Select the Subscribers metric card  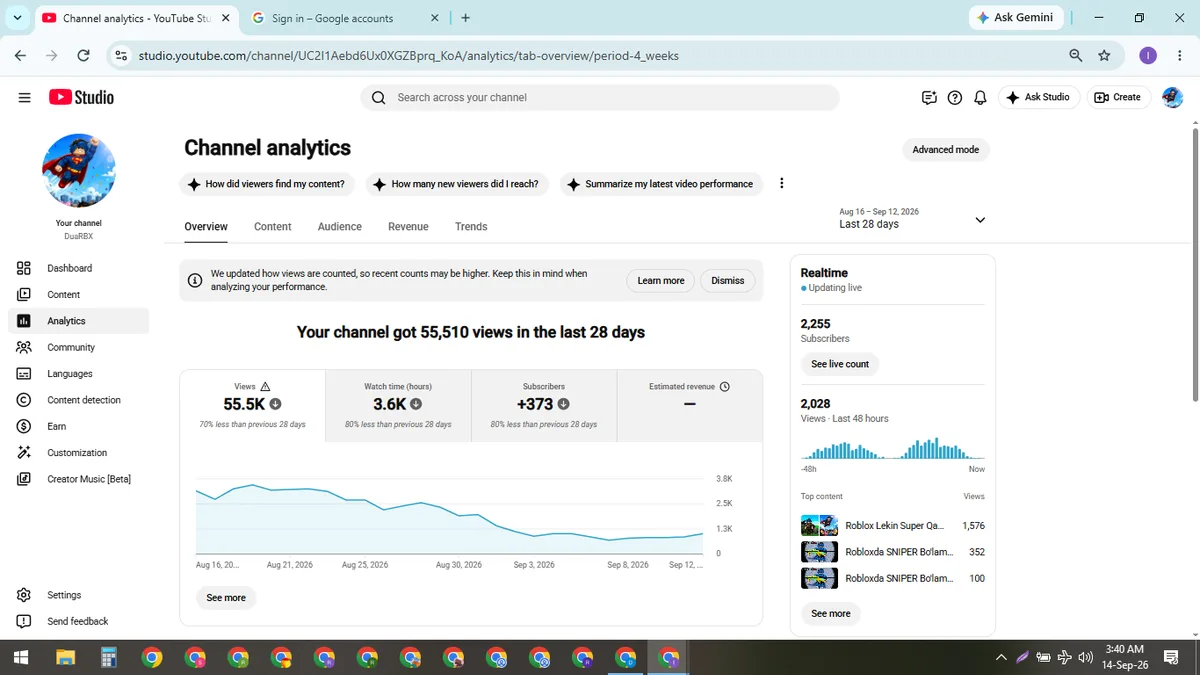click(544, 406)
